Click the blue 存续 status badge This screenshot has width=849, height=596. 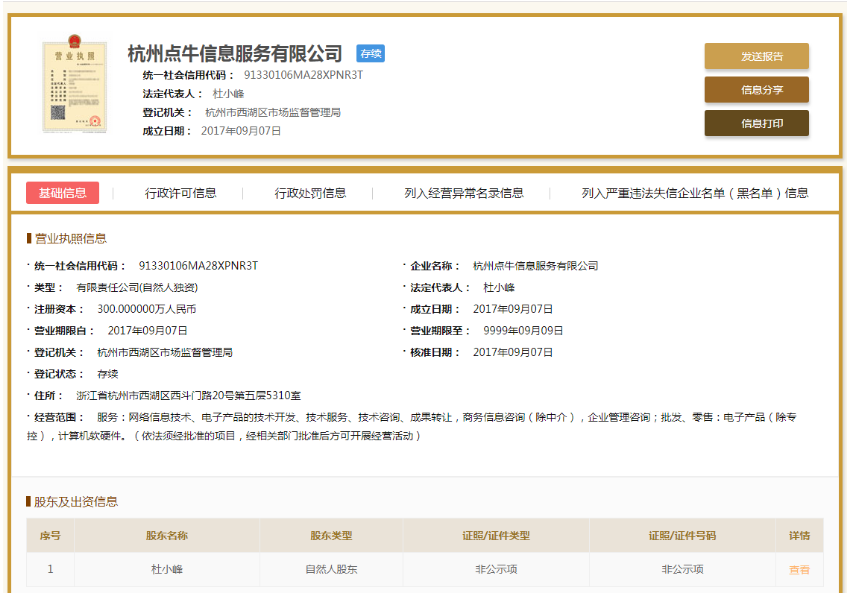(x=370, y=54)
